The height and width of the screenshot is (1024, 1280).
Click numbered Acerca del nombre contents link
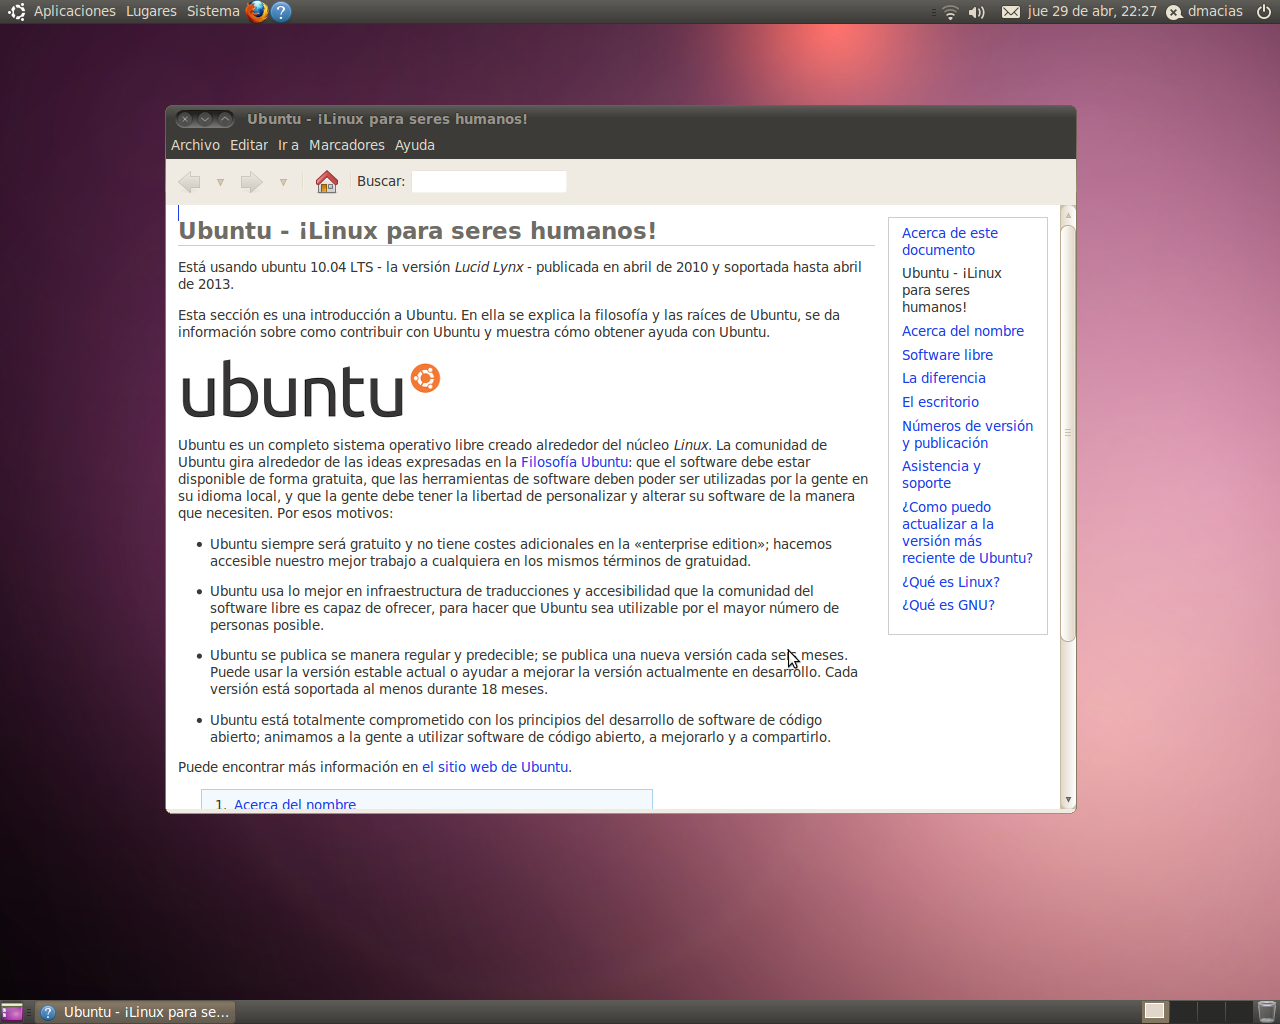295,803
